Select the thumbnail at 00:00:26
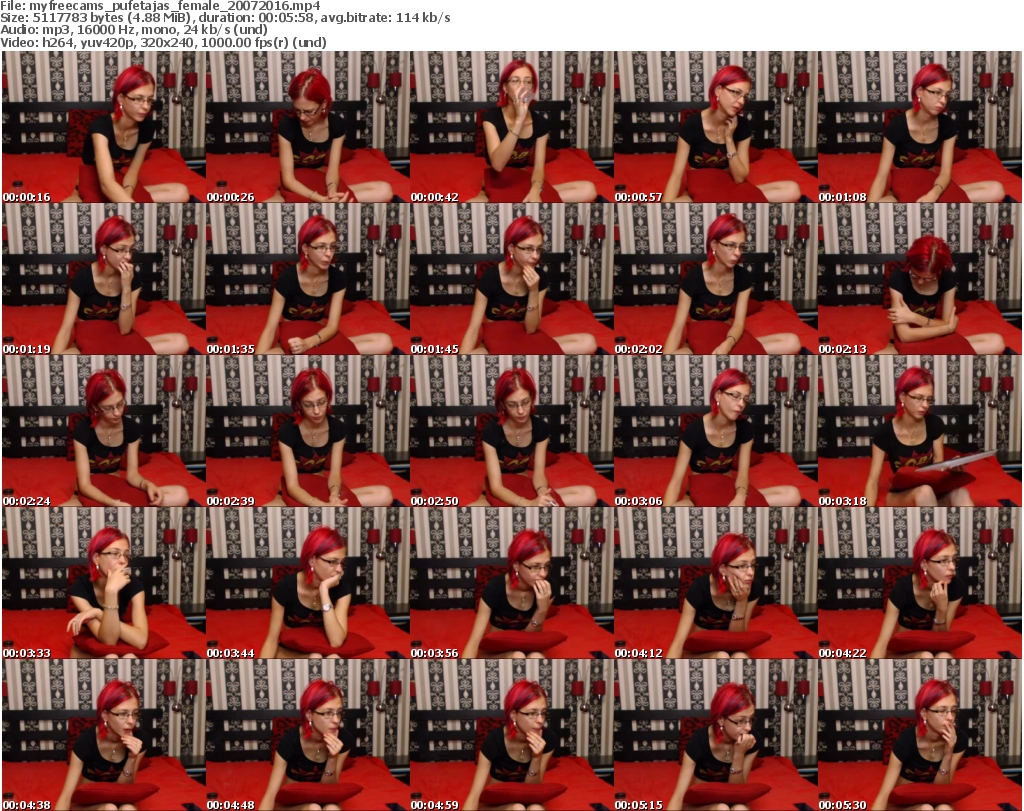The height and width of the screenshot is (811, 1024). click(x=308, y=127)
